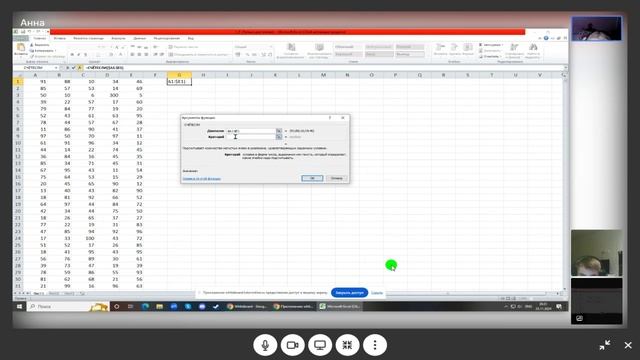The image size is (640, 360).
Task: Click the blue stop sharing button
Action: (x=349, y=293)
